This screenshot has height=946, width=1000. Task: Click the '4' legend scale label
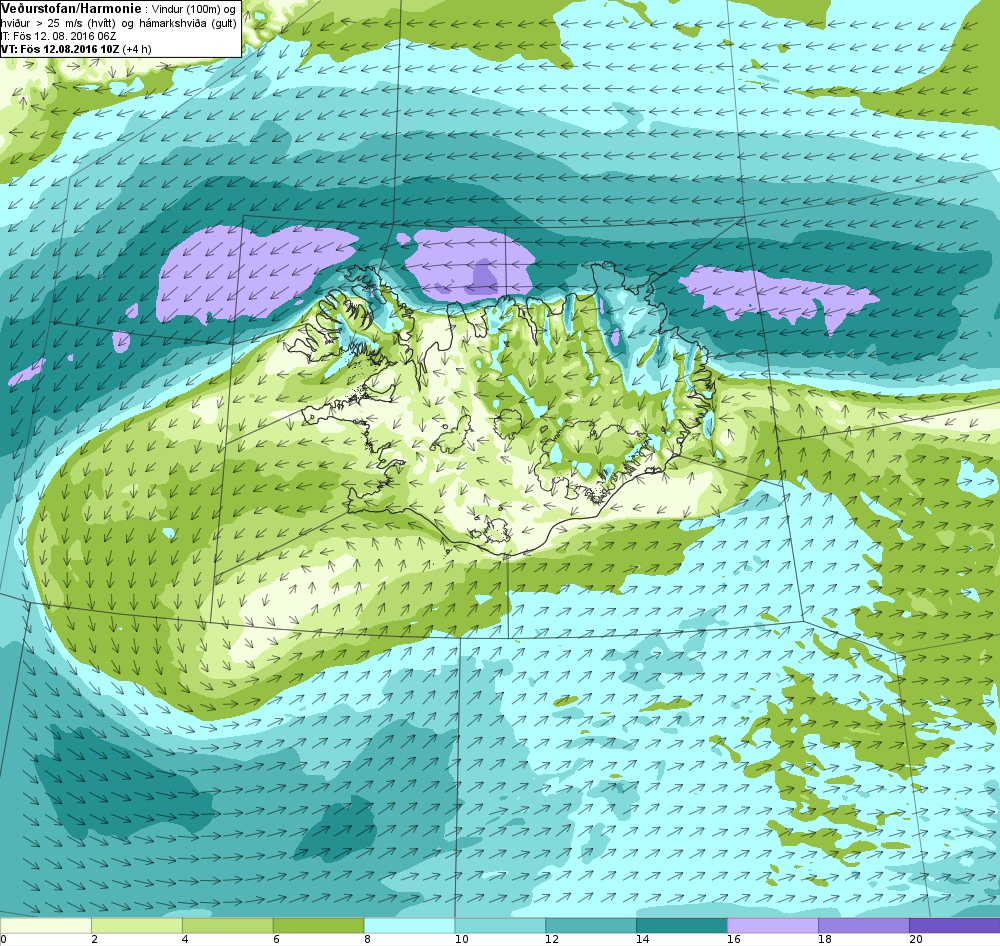click(185, 938)
